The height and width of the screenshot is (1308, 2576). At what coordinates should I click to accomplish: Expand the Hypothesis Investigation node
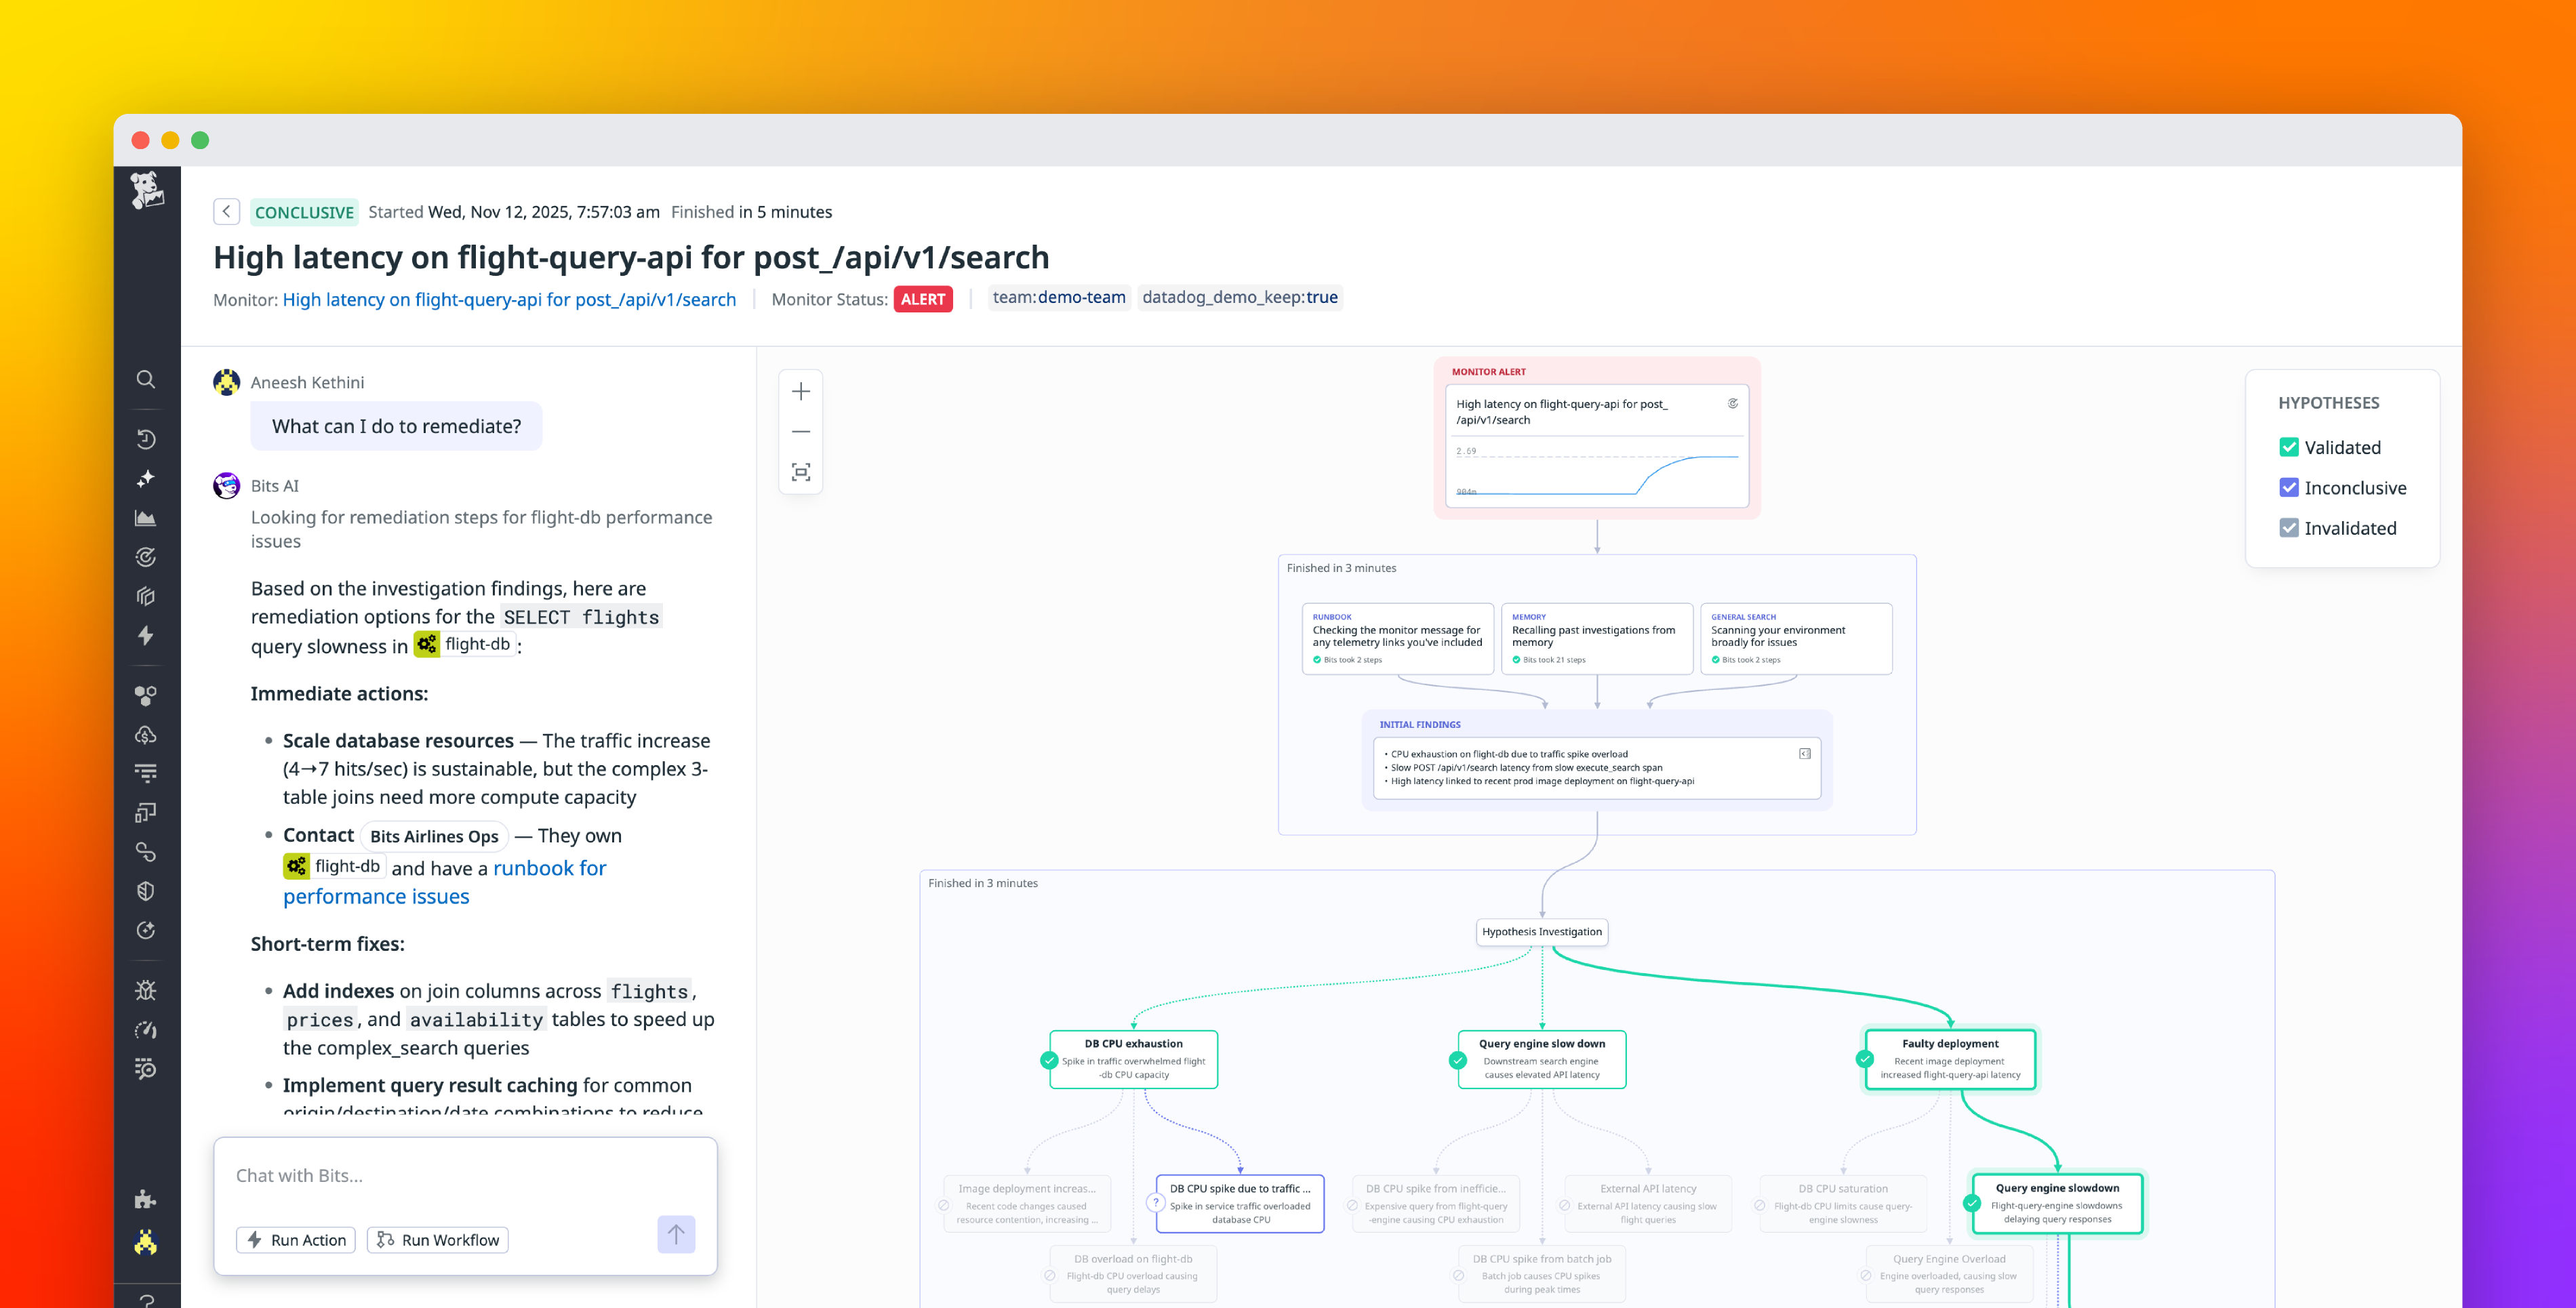pyautogui.click(x=1541, y=931)
